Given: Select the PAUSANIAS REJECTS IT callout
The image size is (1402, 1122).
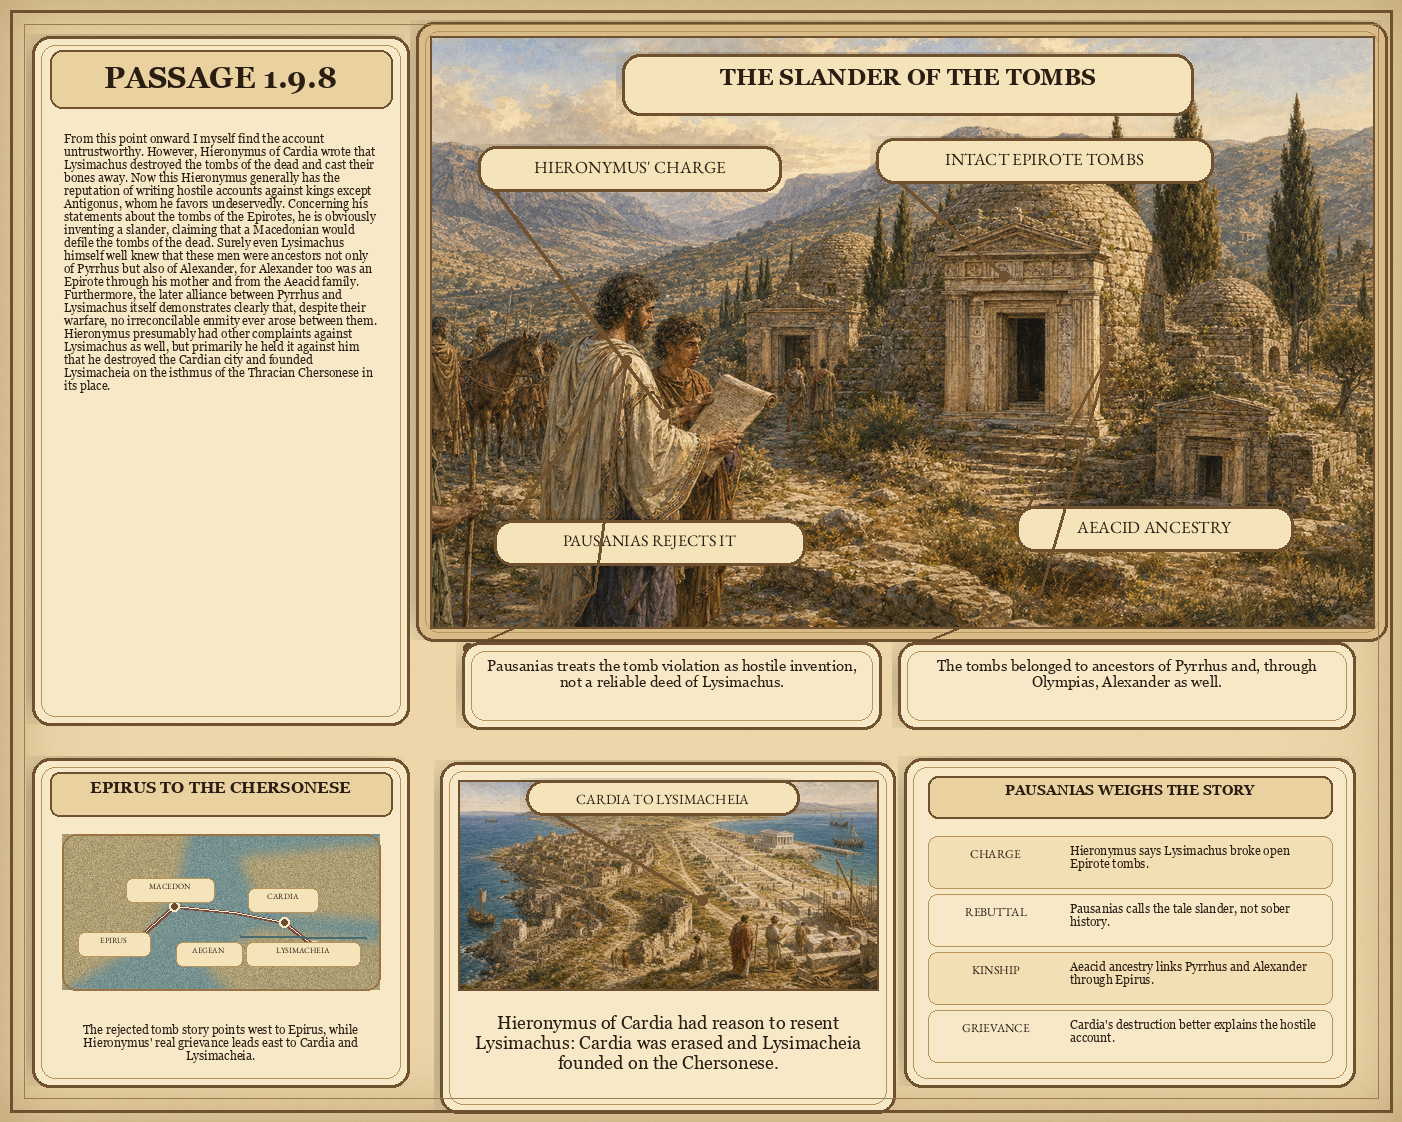Looking at the screenshot, I should [x=649, y=541].
